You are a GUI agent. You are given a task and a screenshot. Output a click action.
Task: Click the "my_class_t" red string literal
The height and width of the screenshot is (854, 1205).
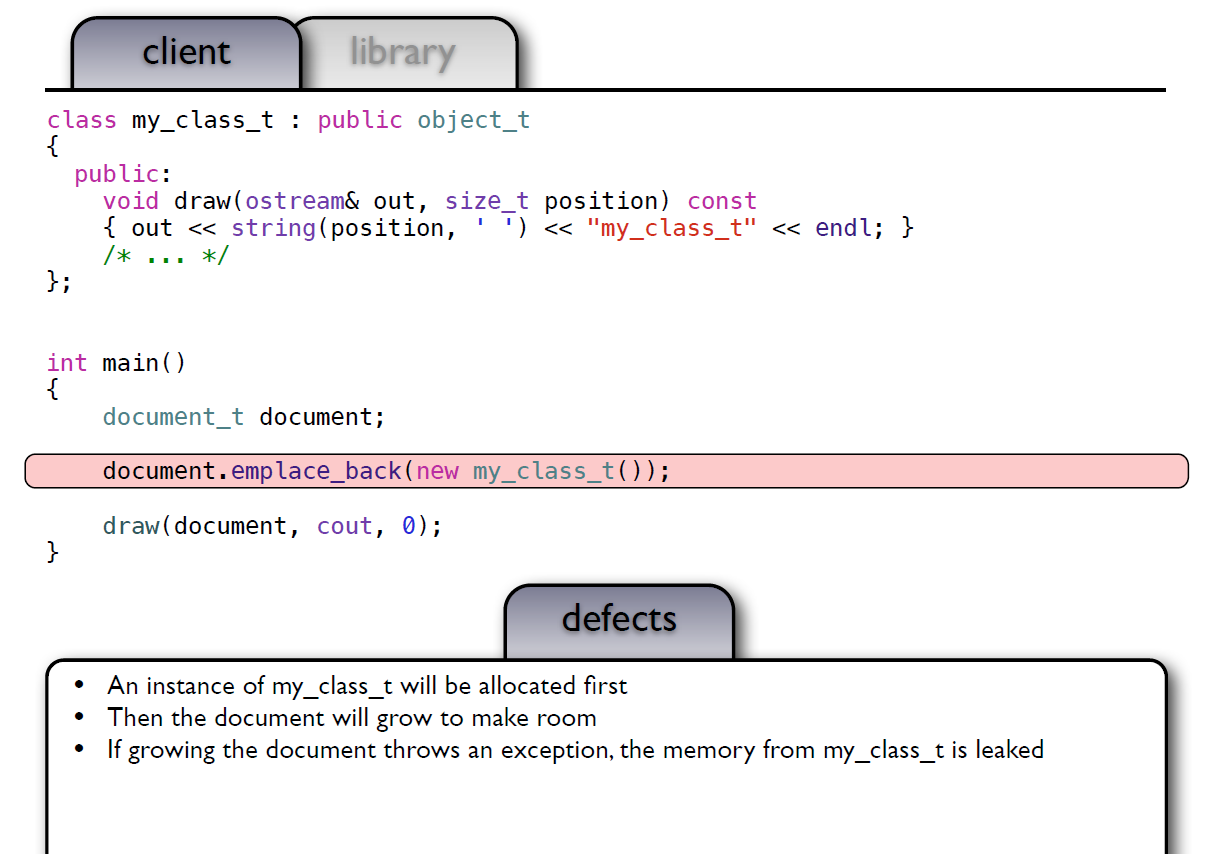(x=671, y=228)
